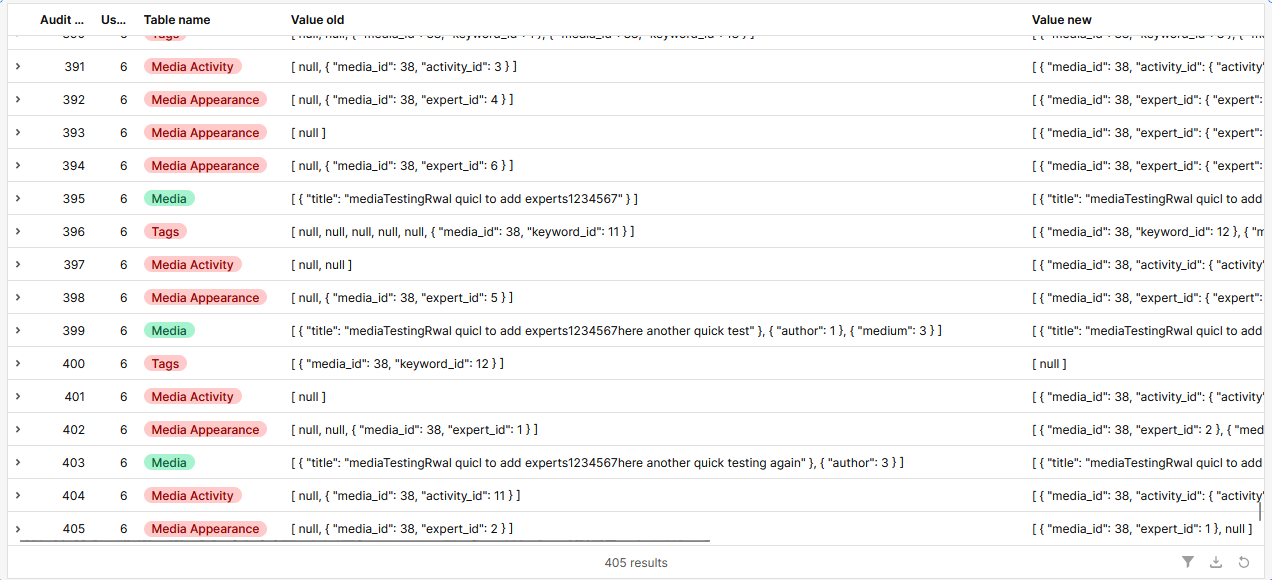Expand audit row 403

point(18,463)
